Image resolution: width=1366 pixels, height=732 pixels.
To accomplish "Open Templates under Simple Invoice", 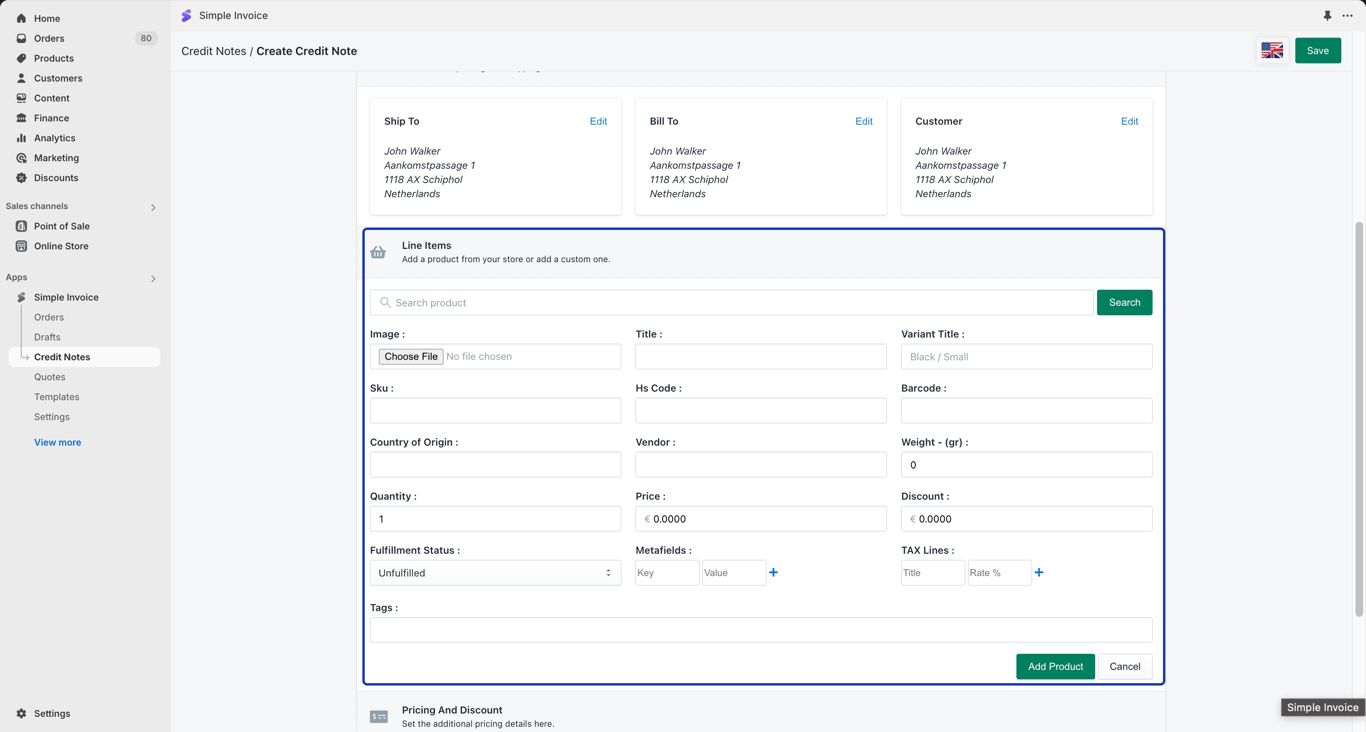I will 57,397.
